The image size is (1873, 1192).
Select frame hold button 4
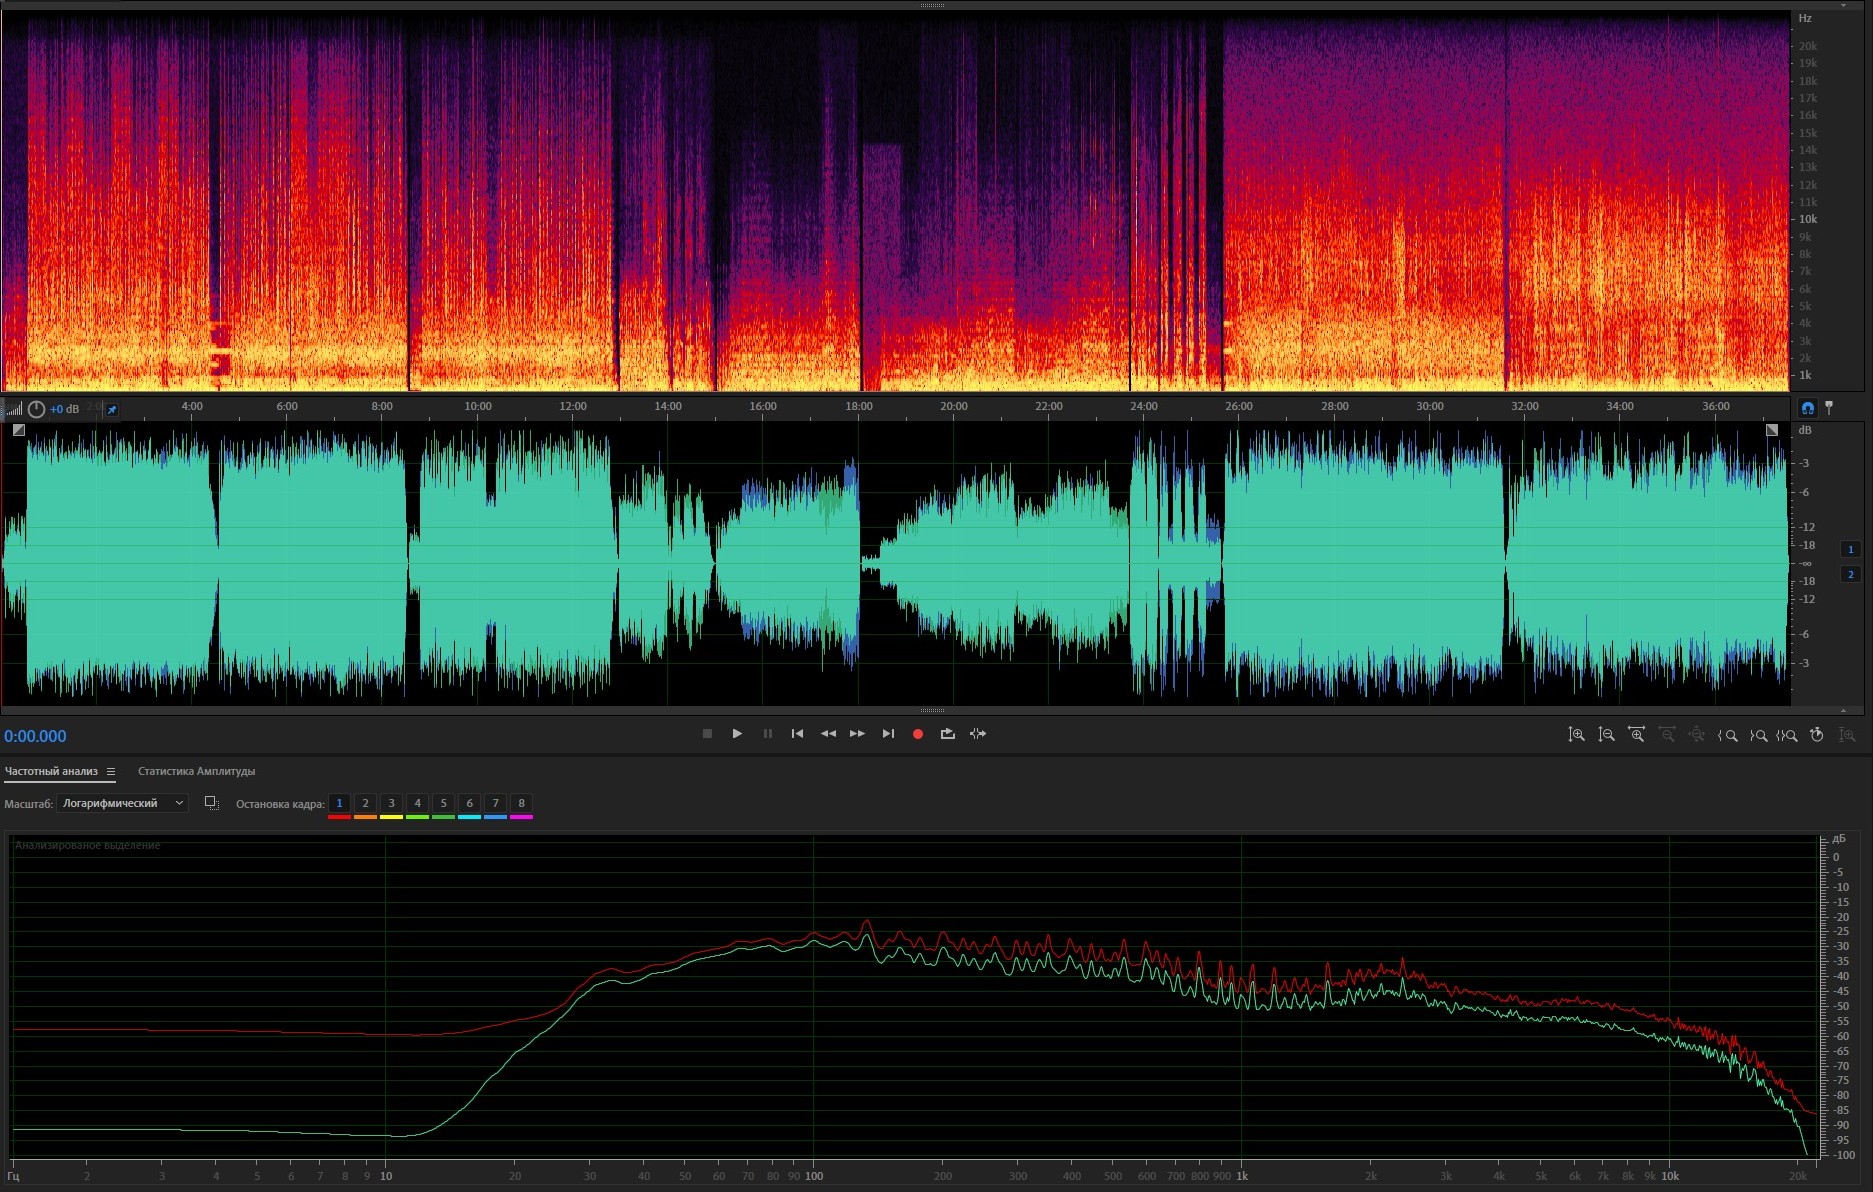[417, 803]
